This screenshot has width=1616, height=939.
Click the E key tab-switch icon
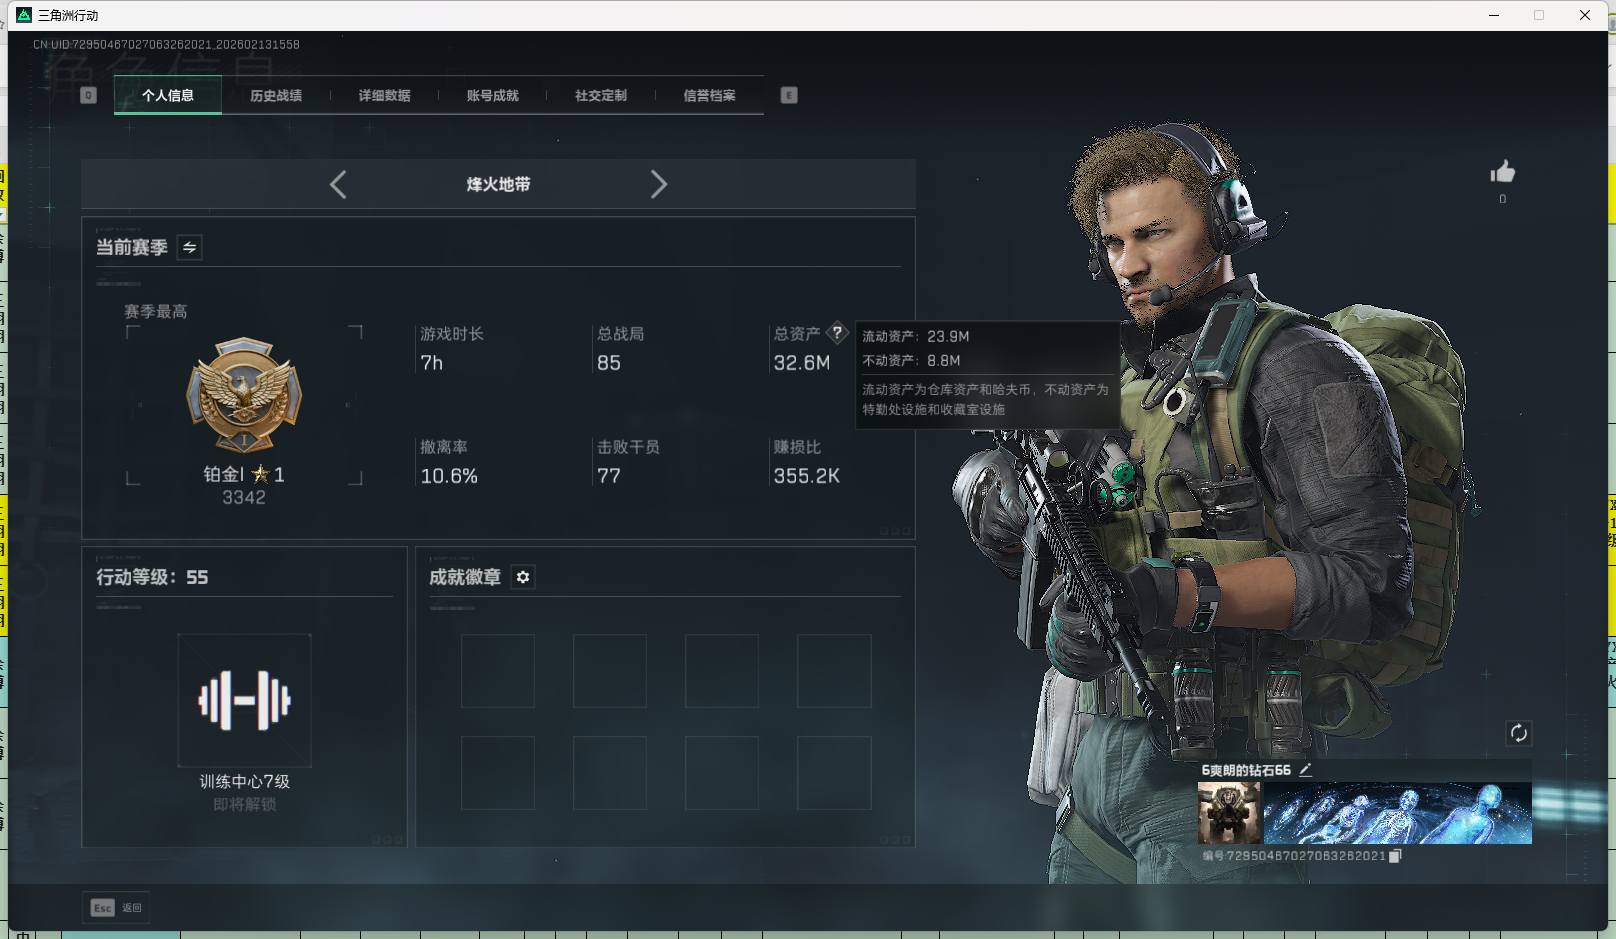tap(789, 95)
